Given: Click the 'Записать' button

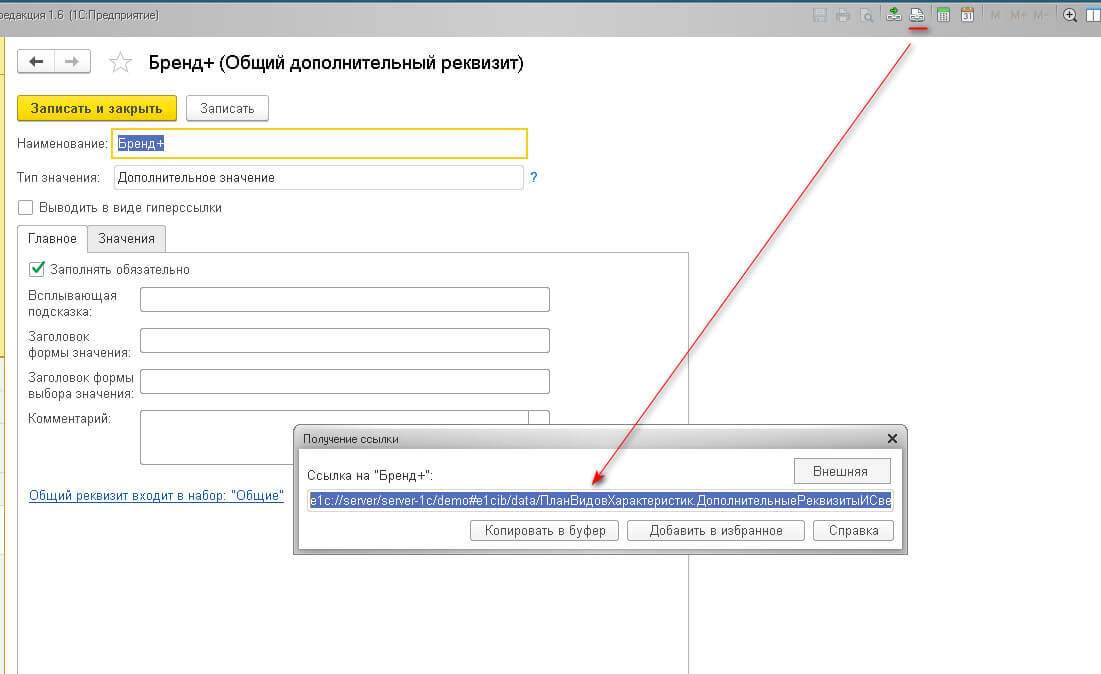Looking at the screenshot, I should 227,108.
